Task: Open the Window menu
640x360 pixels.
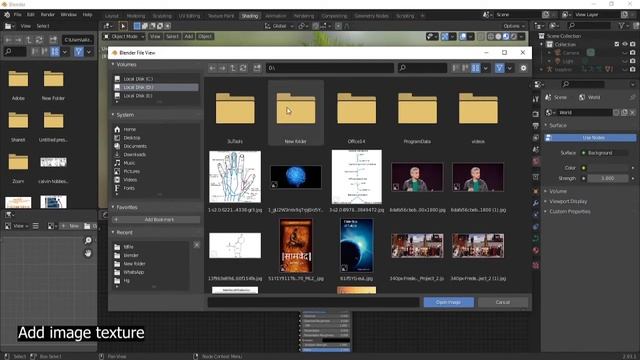Action: click(69, 14)
